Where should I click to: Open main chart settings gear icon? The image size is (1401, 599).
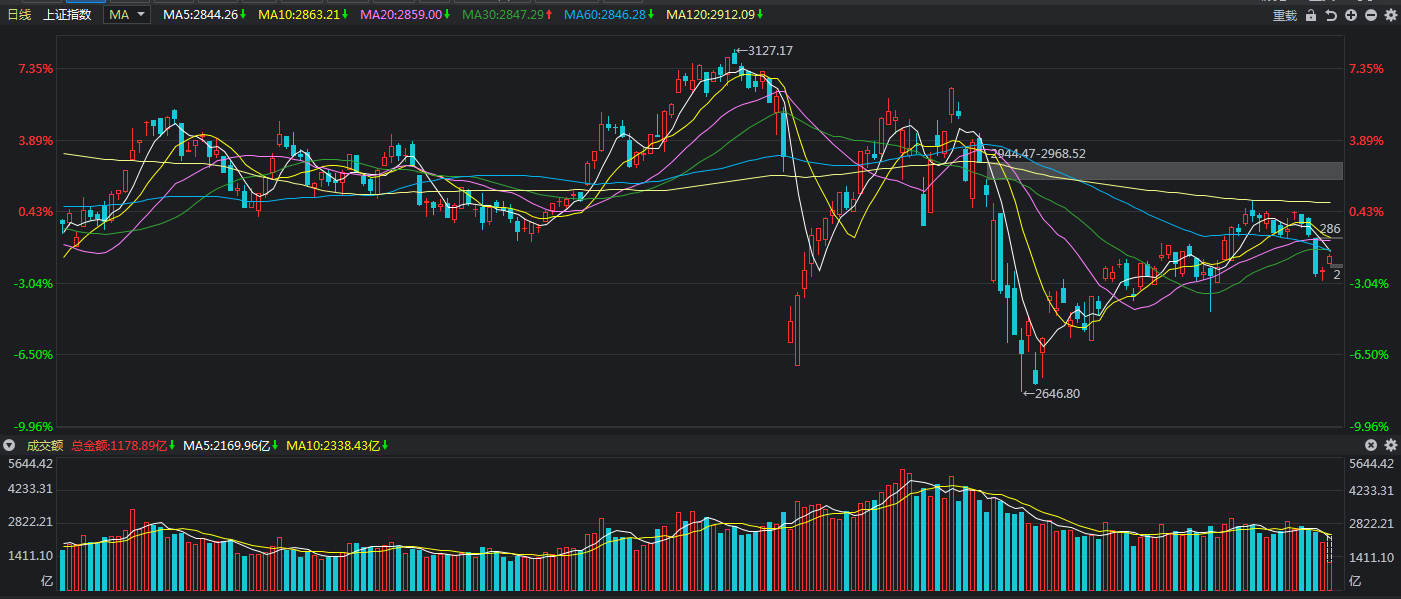[x=1390, y=15]
